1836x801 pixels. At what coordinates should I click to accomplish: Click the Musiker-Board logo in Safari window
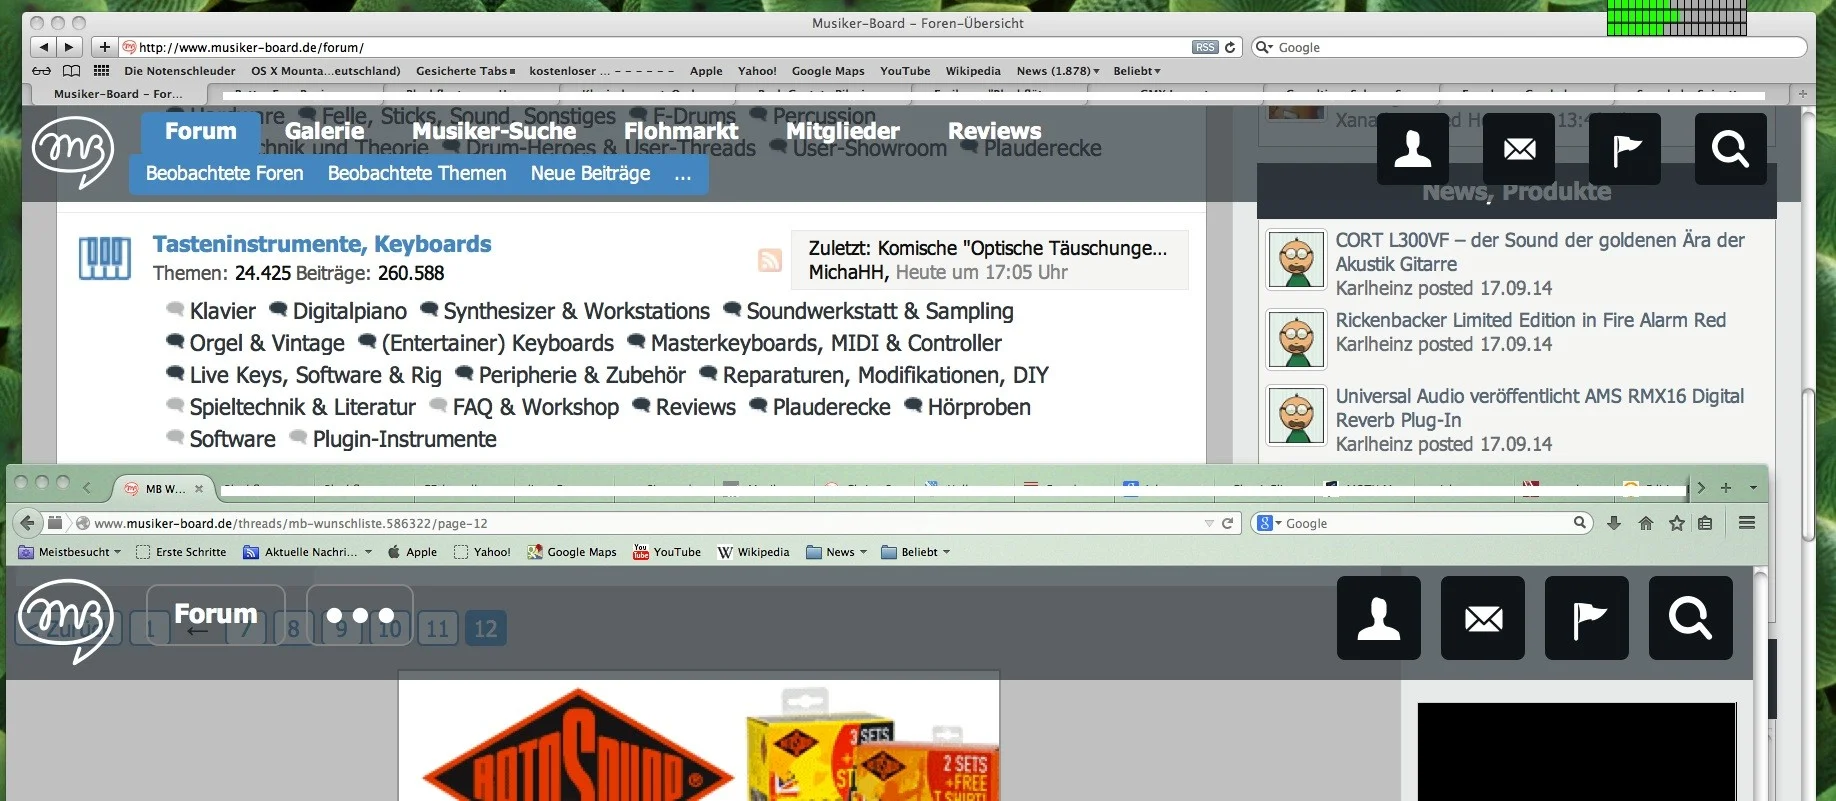tap(72, 151)
